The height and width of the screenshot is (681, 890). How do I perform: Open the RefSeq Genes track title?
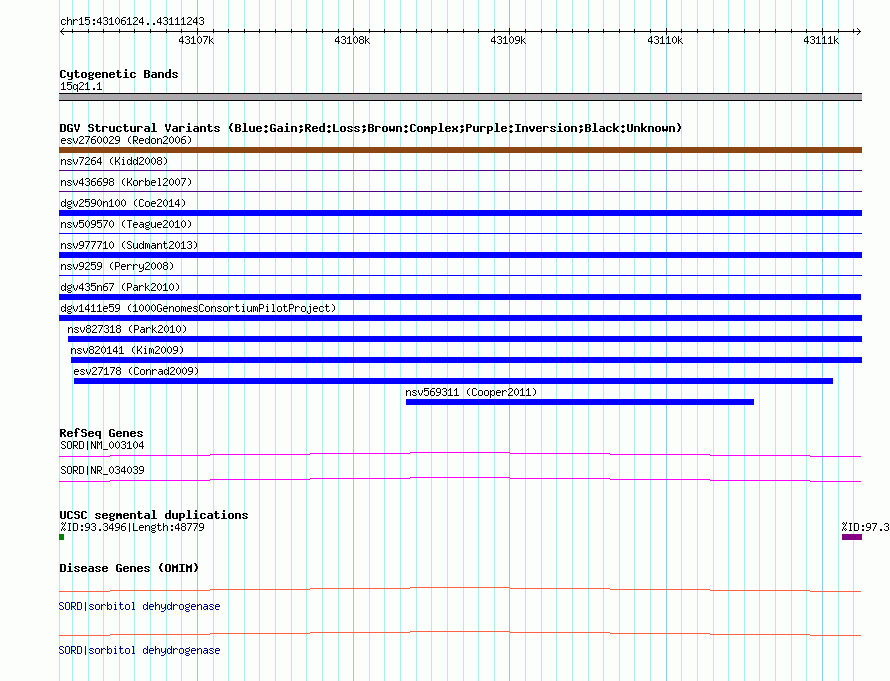pos(101,433)
